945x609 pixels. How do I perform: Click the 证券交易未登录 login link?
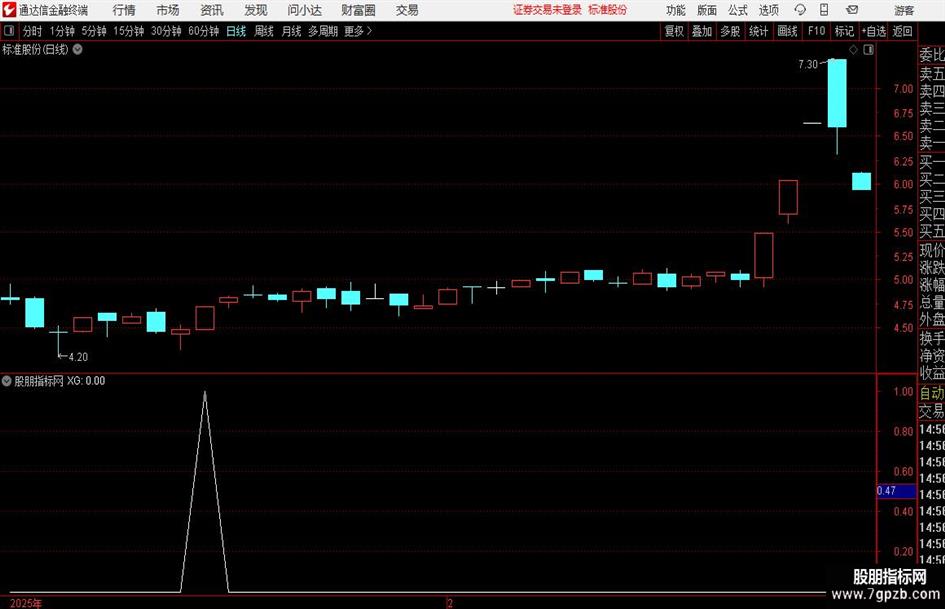click(x=547, y=10)
